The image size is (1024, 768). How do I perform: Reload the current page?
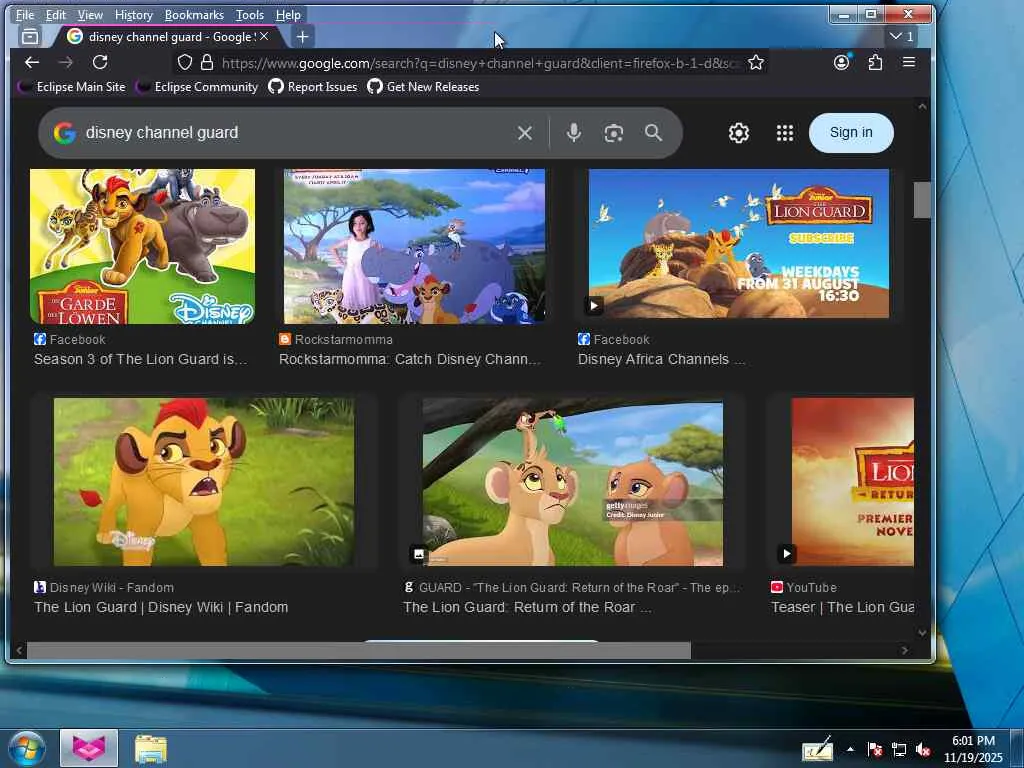100,62
